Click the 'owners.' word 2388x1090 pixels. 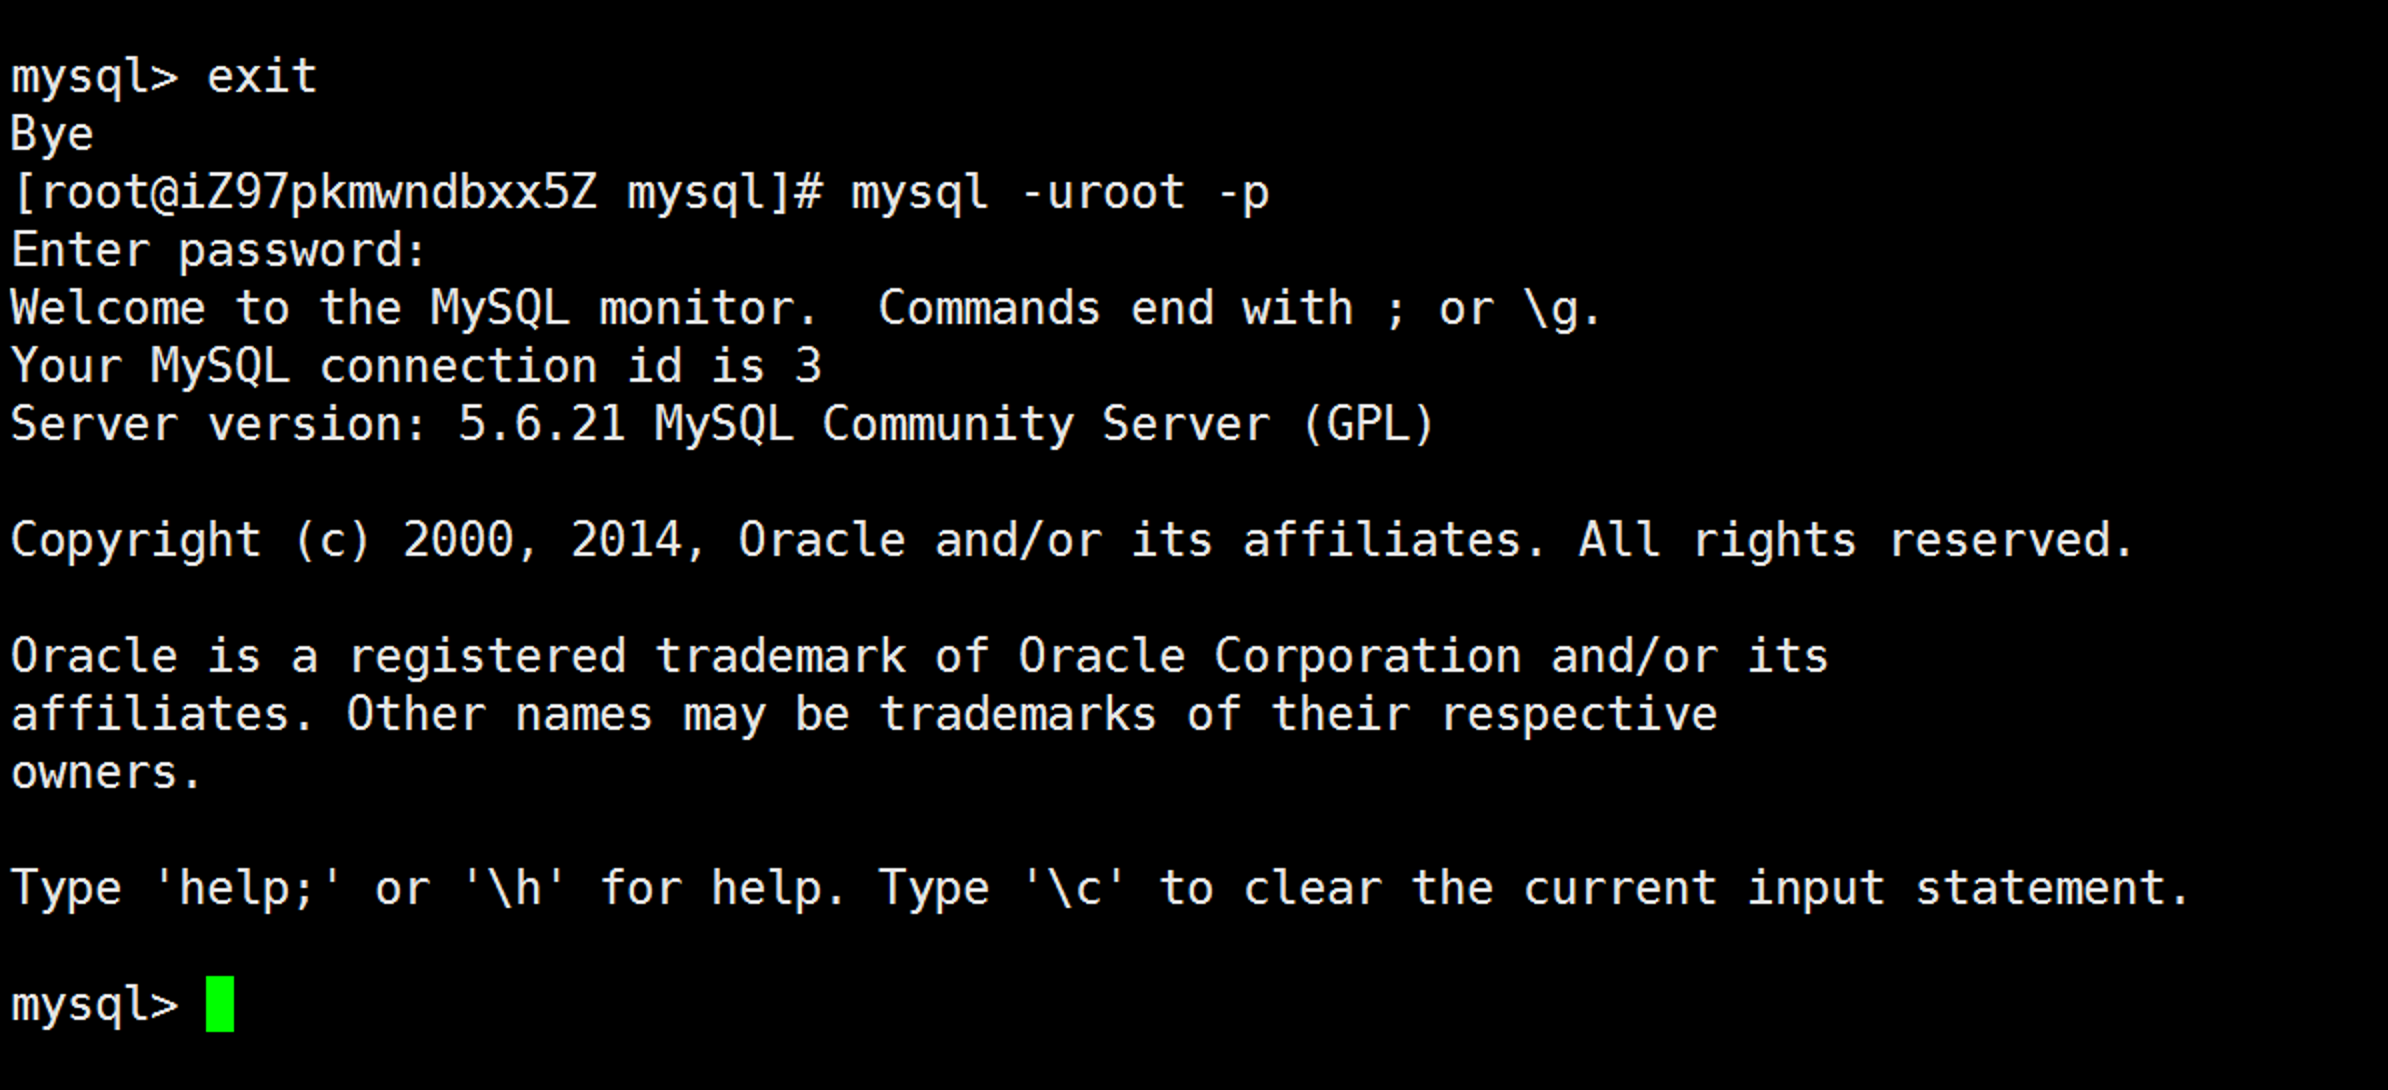click(x=107, y=774)
